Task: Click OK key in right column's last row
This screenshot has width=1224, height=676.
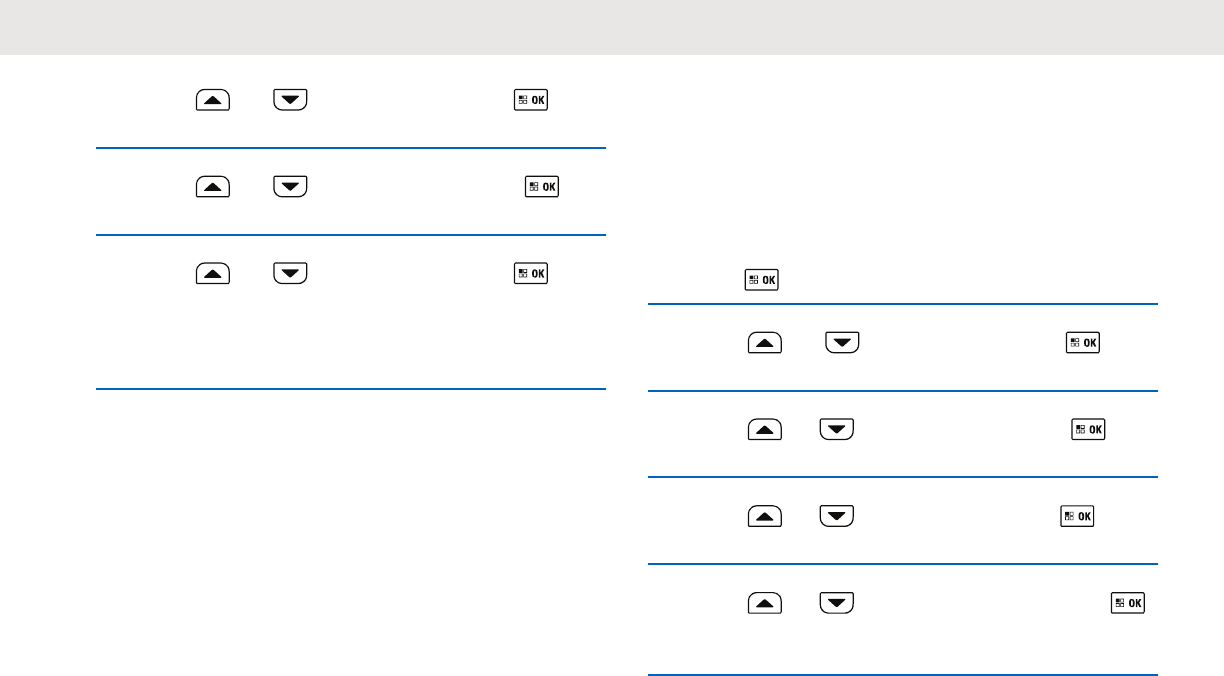Action: point(1129,604)
